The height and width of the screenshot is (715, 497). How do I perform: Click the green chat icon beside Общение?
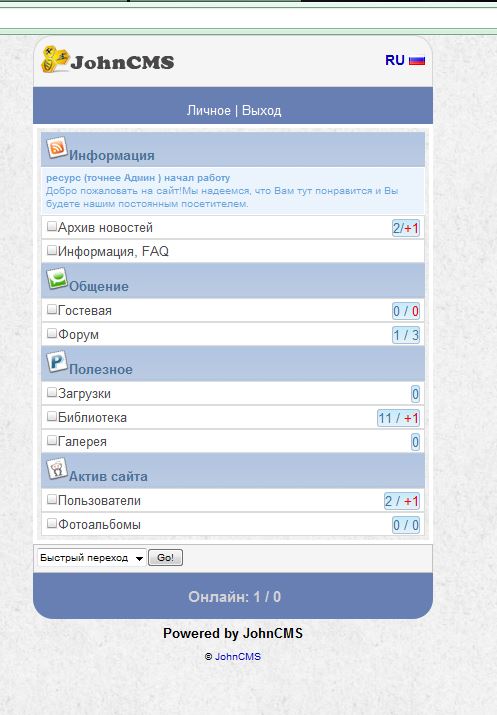tap(57, 279)
